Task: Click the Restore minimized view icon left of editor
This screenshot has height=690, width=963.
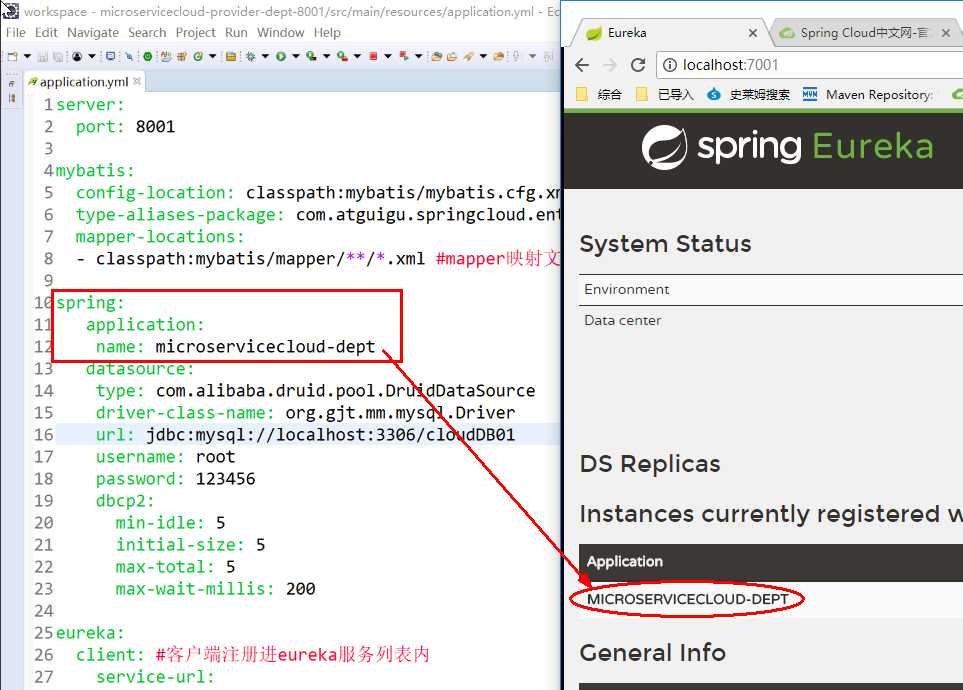Action: pos(12,84)
